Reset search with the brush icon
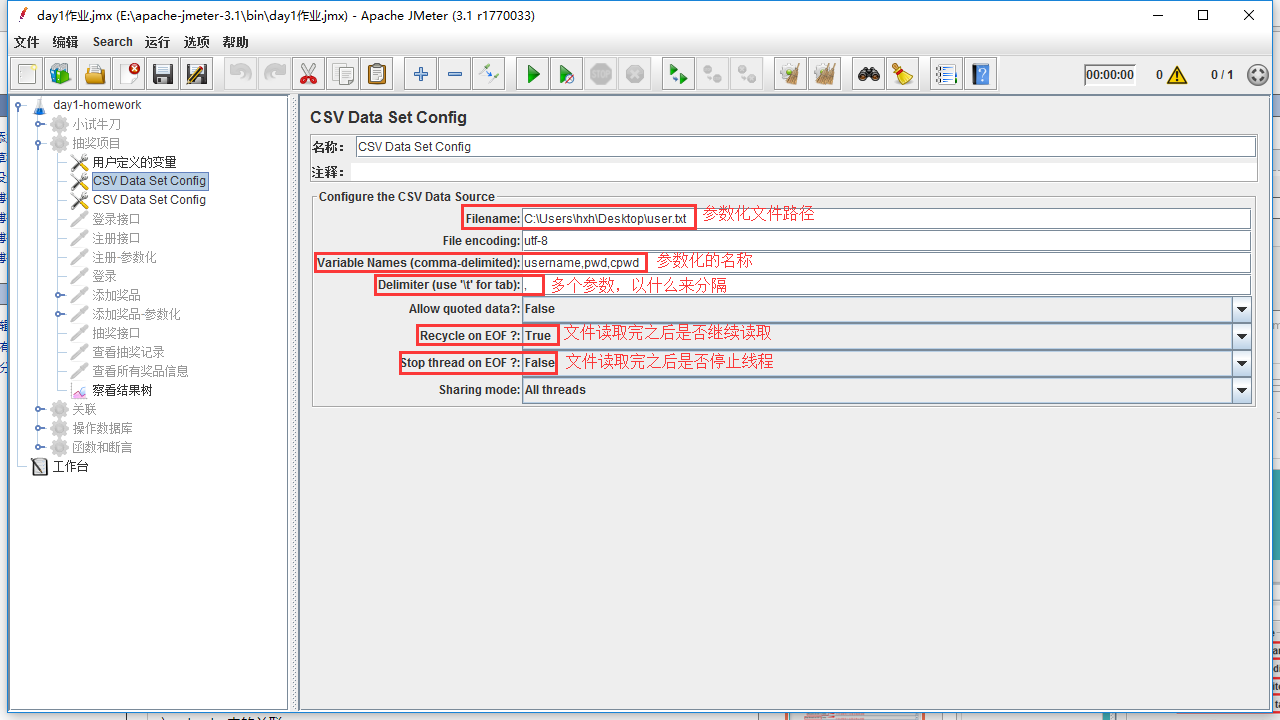Image resolution: width=1280 pixels, height=720 pixels. (x=902, y=74)
